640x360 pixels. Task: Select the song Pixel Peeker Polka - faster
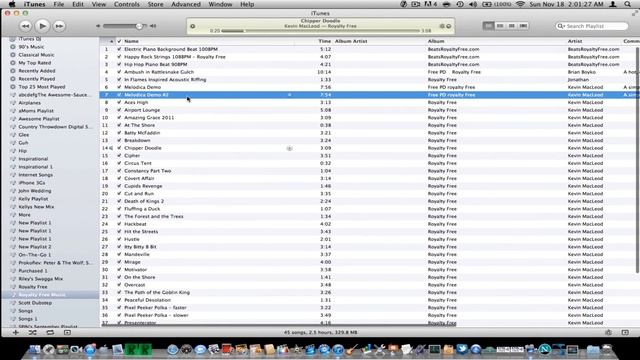tap(155, 308)
